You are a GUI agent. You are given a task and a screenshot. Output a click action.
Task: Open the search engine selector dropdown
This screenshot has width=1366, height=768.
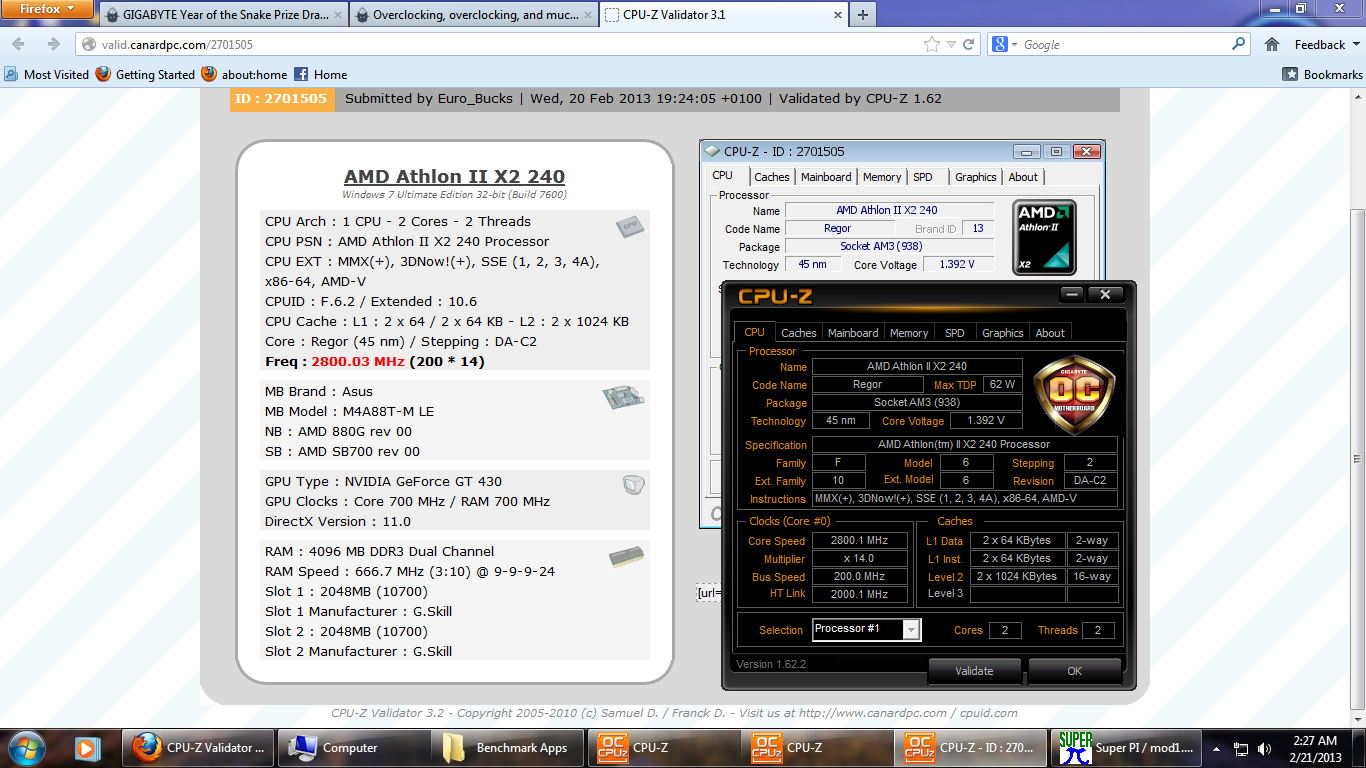coord(1003,45)
